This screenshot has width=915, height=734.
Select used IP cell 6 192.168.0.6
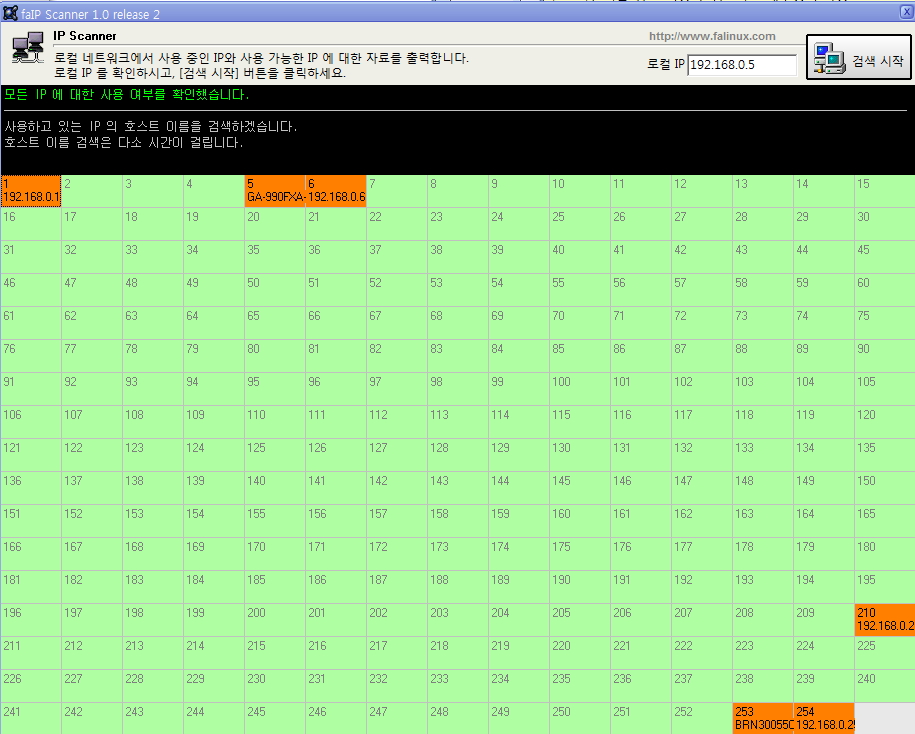[336, 191]
